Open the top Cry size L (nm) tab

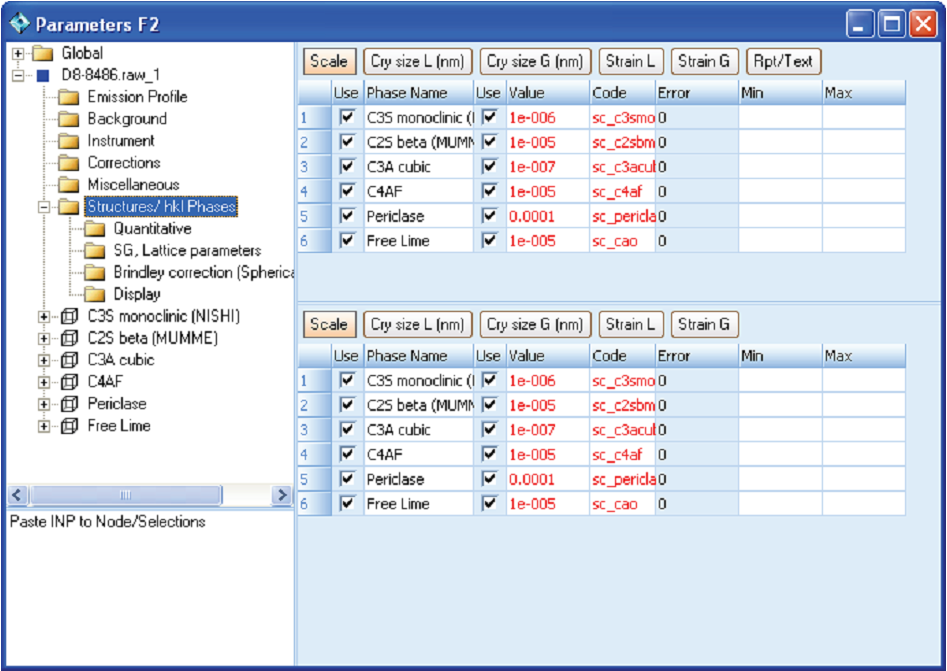pyautogui.click(x=417, y=61)
